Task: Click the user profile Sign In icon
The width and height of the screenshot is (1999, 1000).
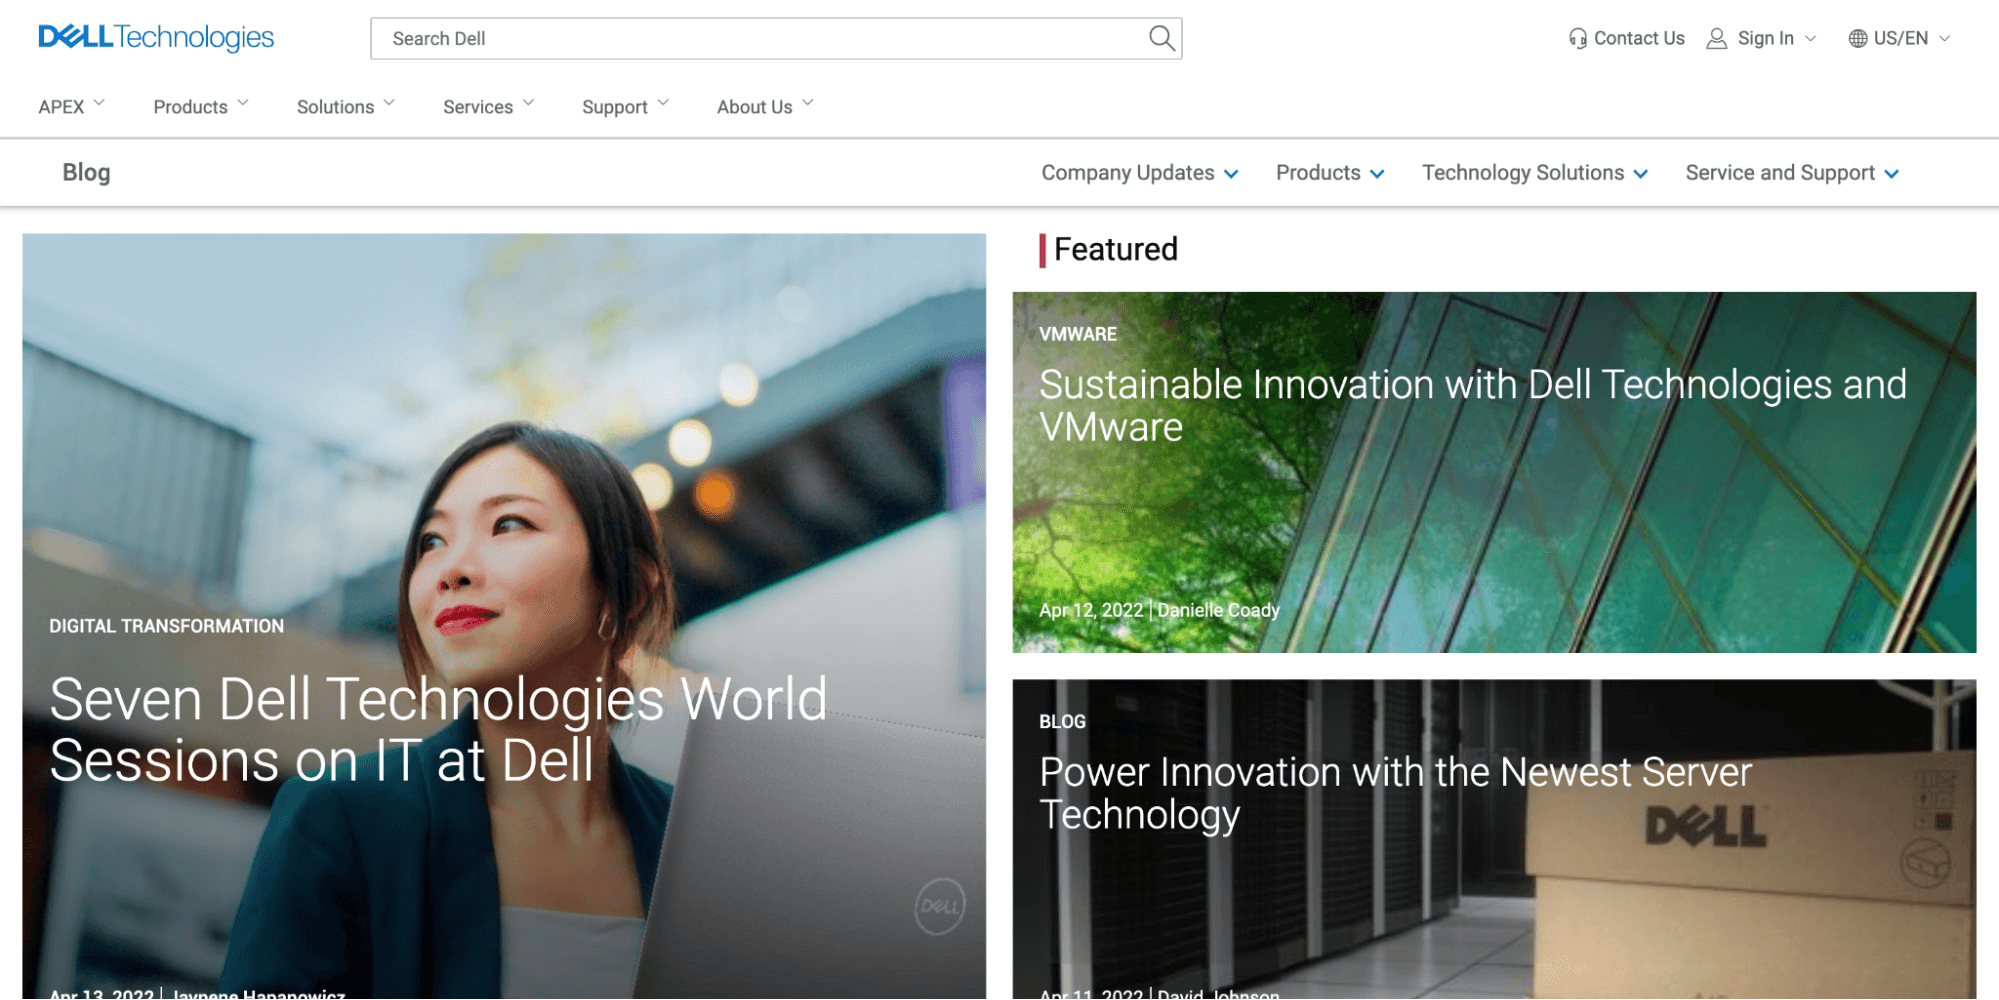Action: (x=1716, y=38)
